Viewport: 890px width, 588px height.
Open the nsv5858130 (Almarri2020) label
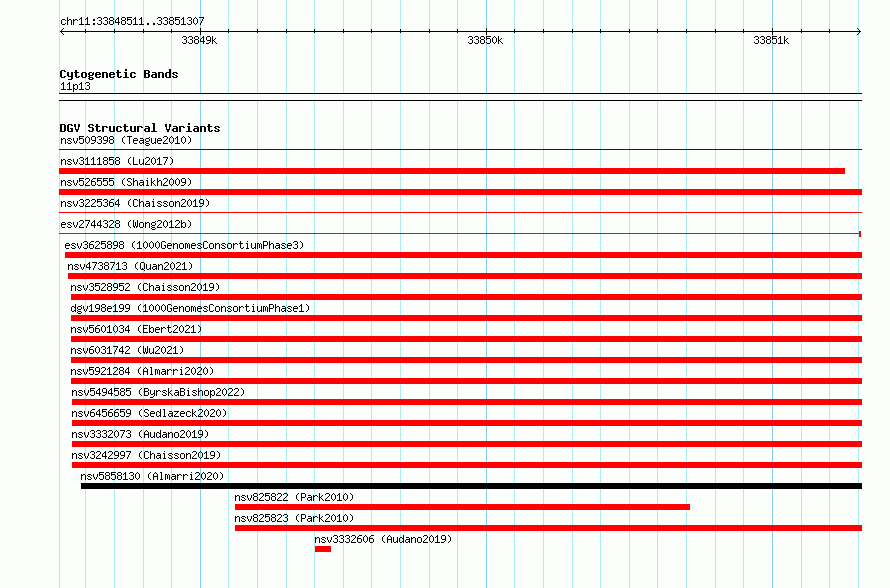tap(152, 476)
